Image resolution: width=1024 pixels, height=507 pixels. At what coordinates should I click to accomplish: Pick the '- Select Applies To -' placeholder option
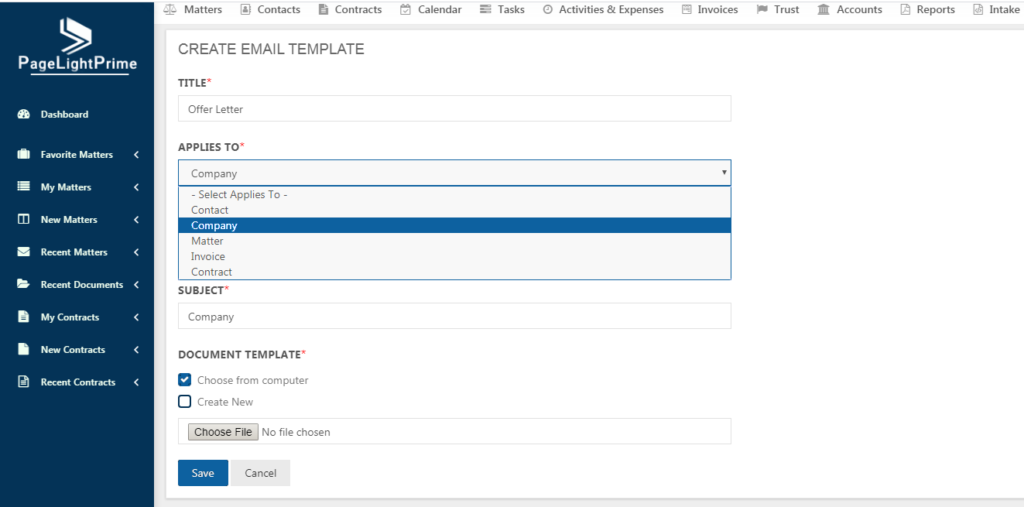[x=455, y=195]
